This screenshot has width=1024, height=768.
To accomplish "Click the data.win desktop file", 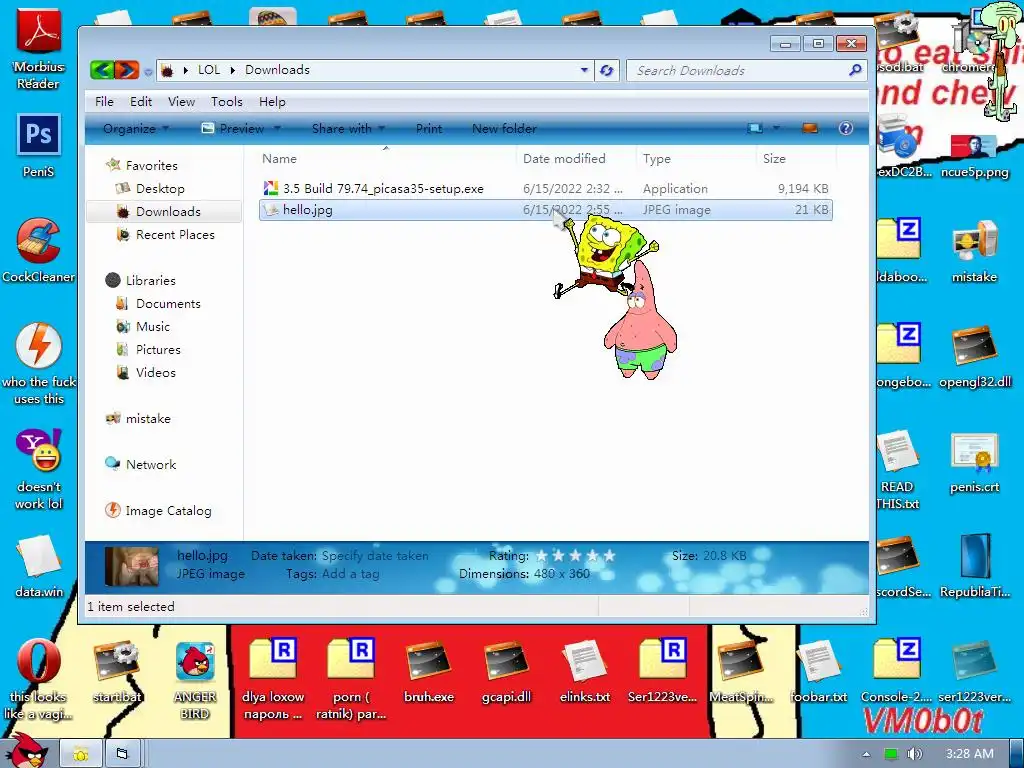I will (x=39, y=566).
